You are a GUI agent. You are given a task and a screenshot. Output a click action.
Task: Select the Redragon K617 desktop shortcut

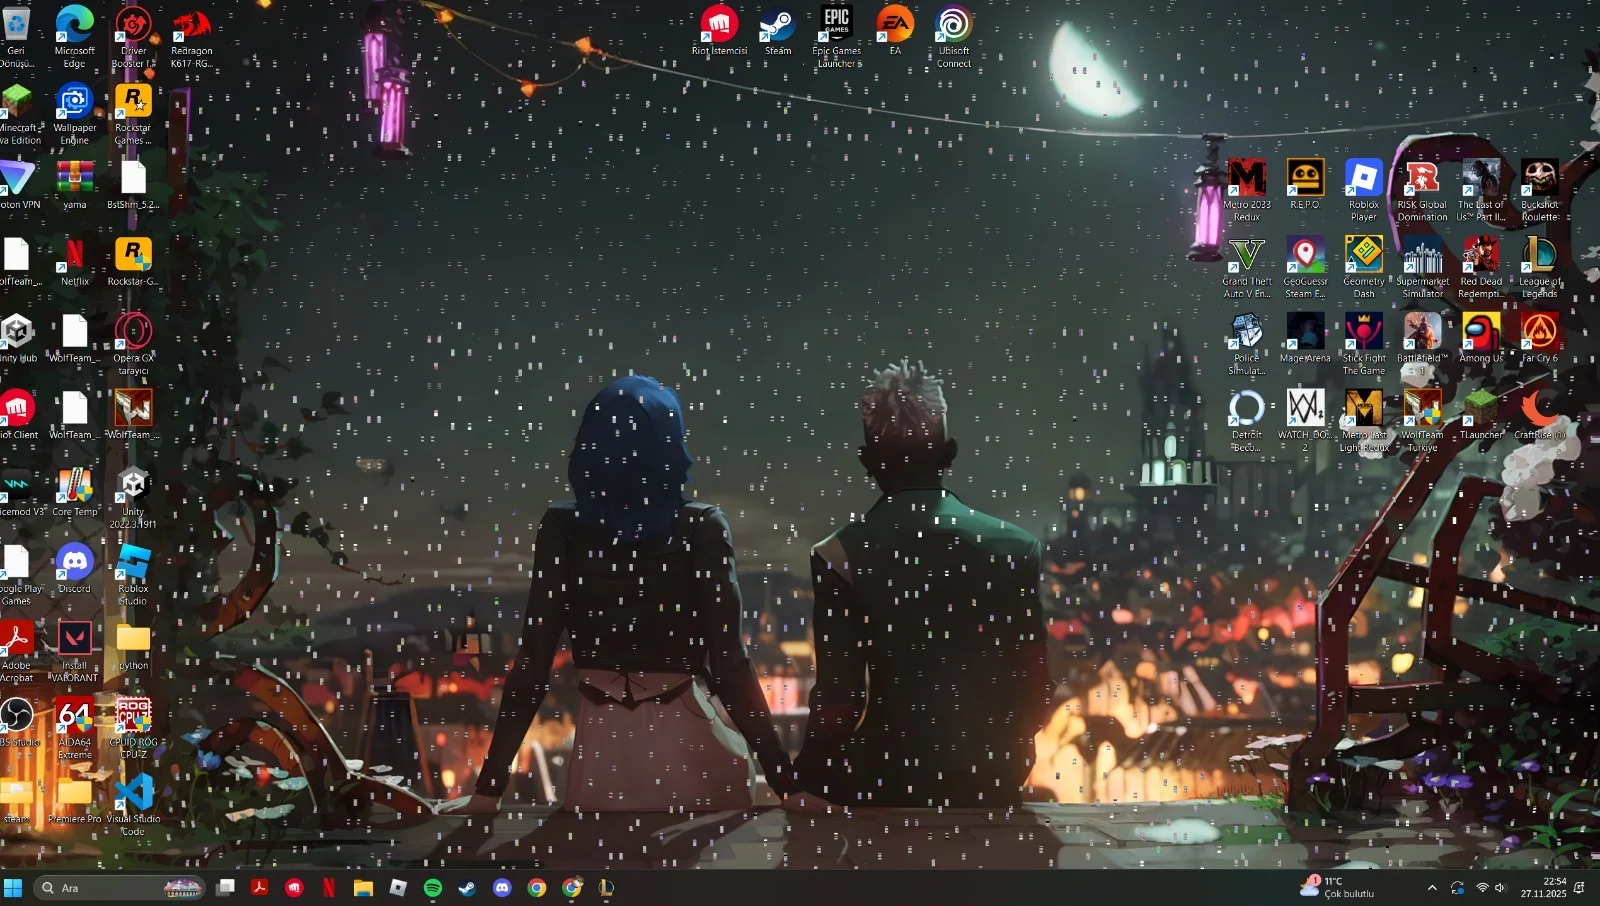coord(191,36)
